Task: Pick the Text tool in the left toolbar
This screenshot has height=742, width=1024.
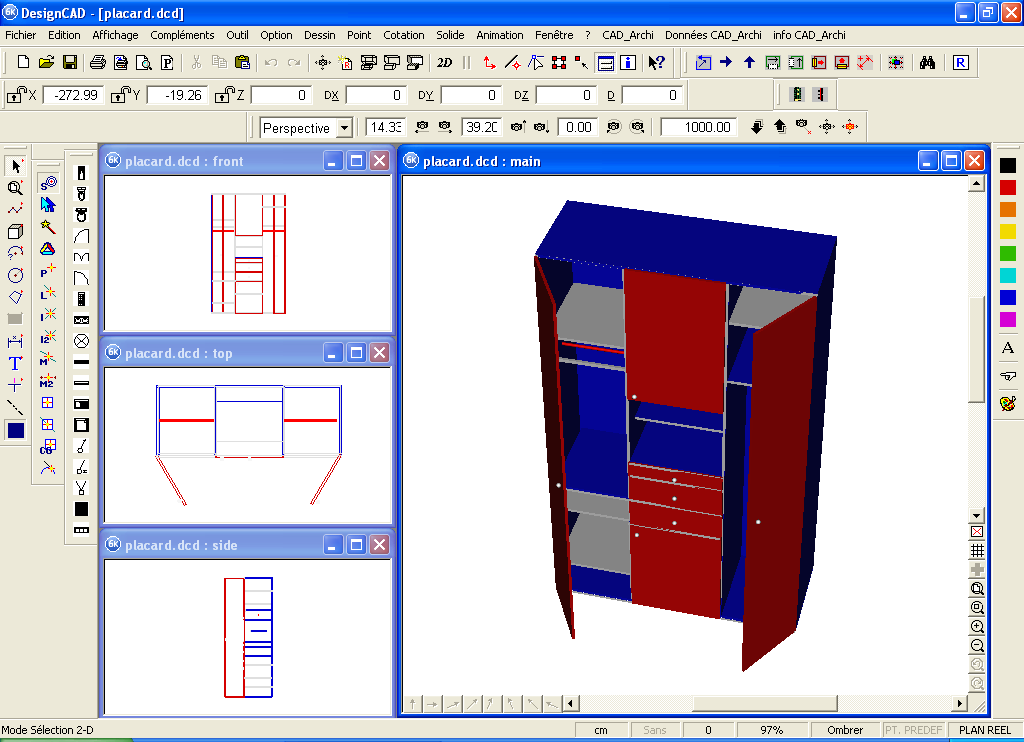Action: point(14,363)
